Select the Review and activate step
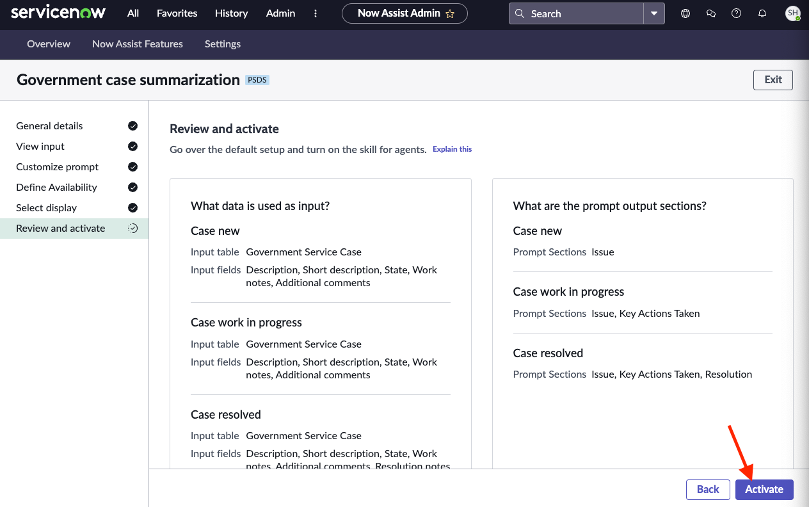The image size is (810, 508). (74, 228)
